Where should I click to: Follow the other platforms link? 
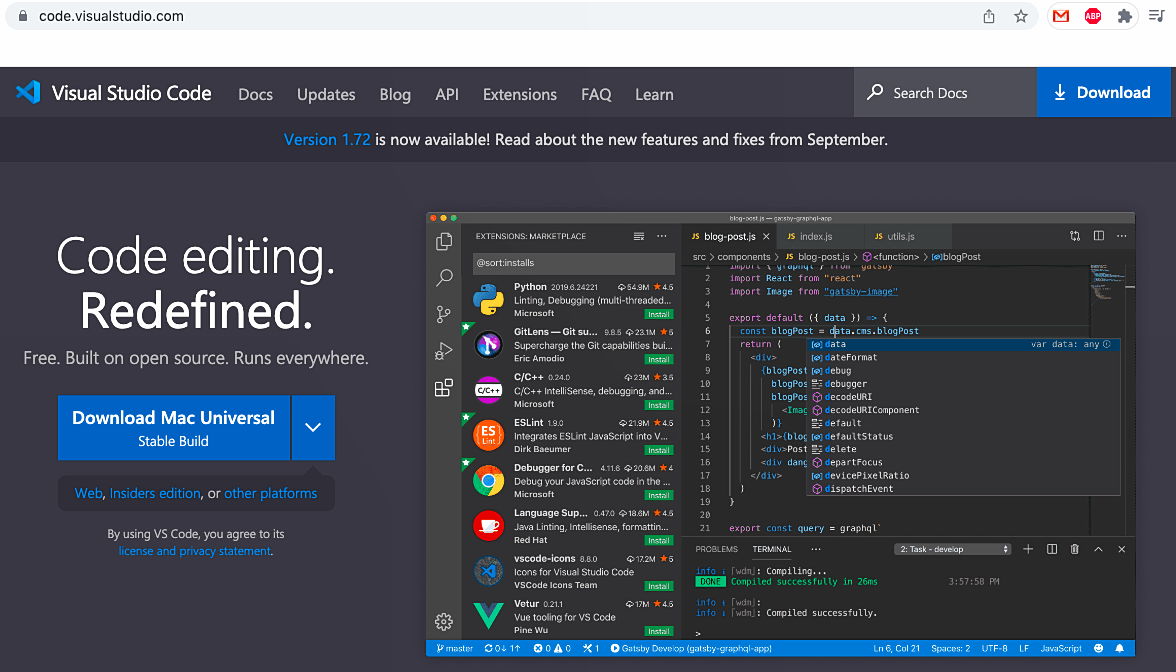(x=270, y=493)
